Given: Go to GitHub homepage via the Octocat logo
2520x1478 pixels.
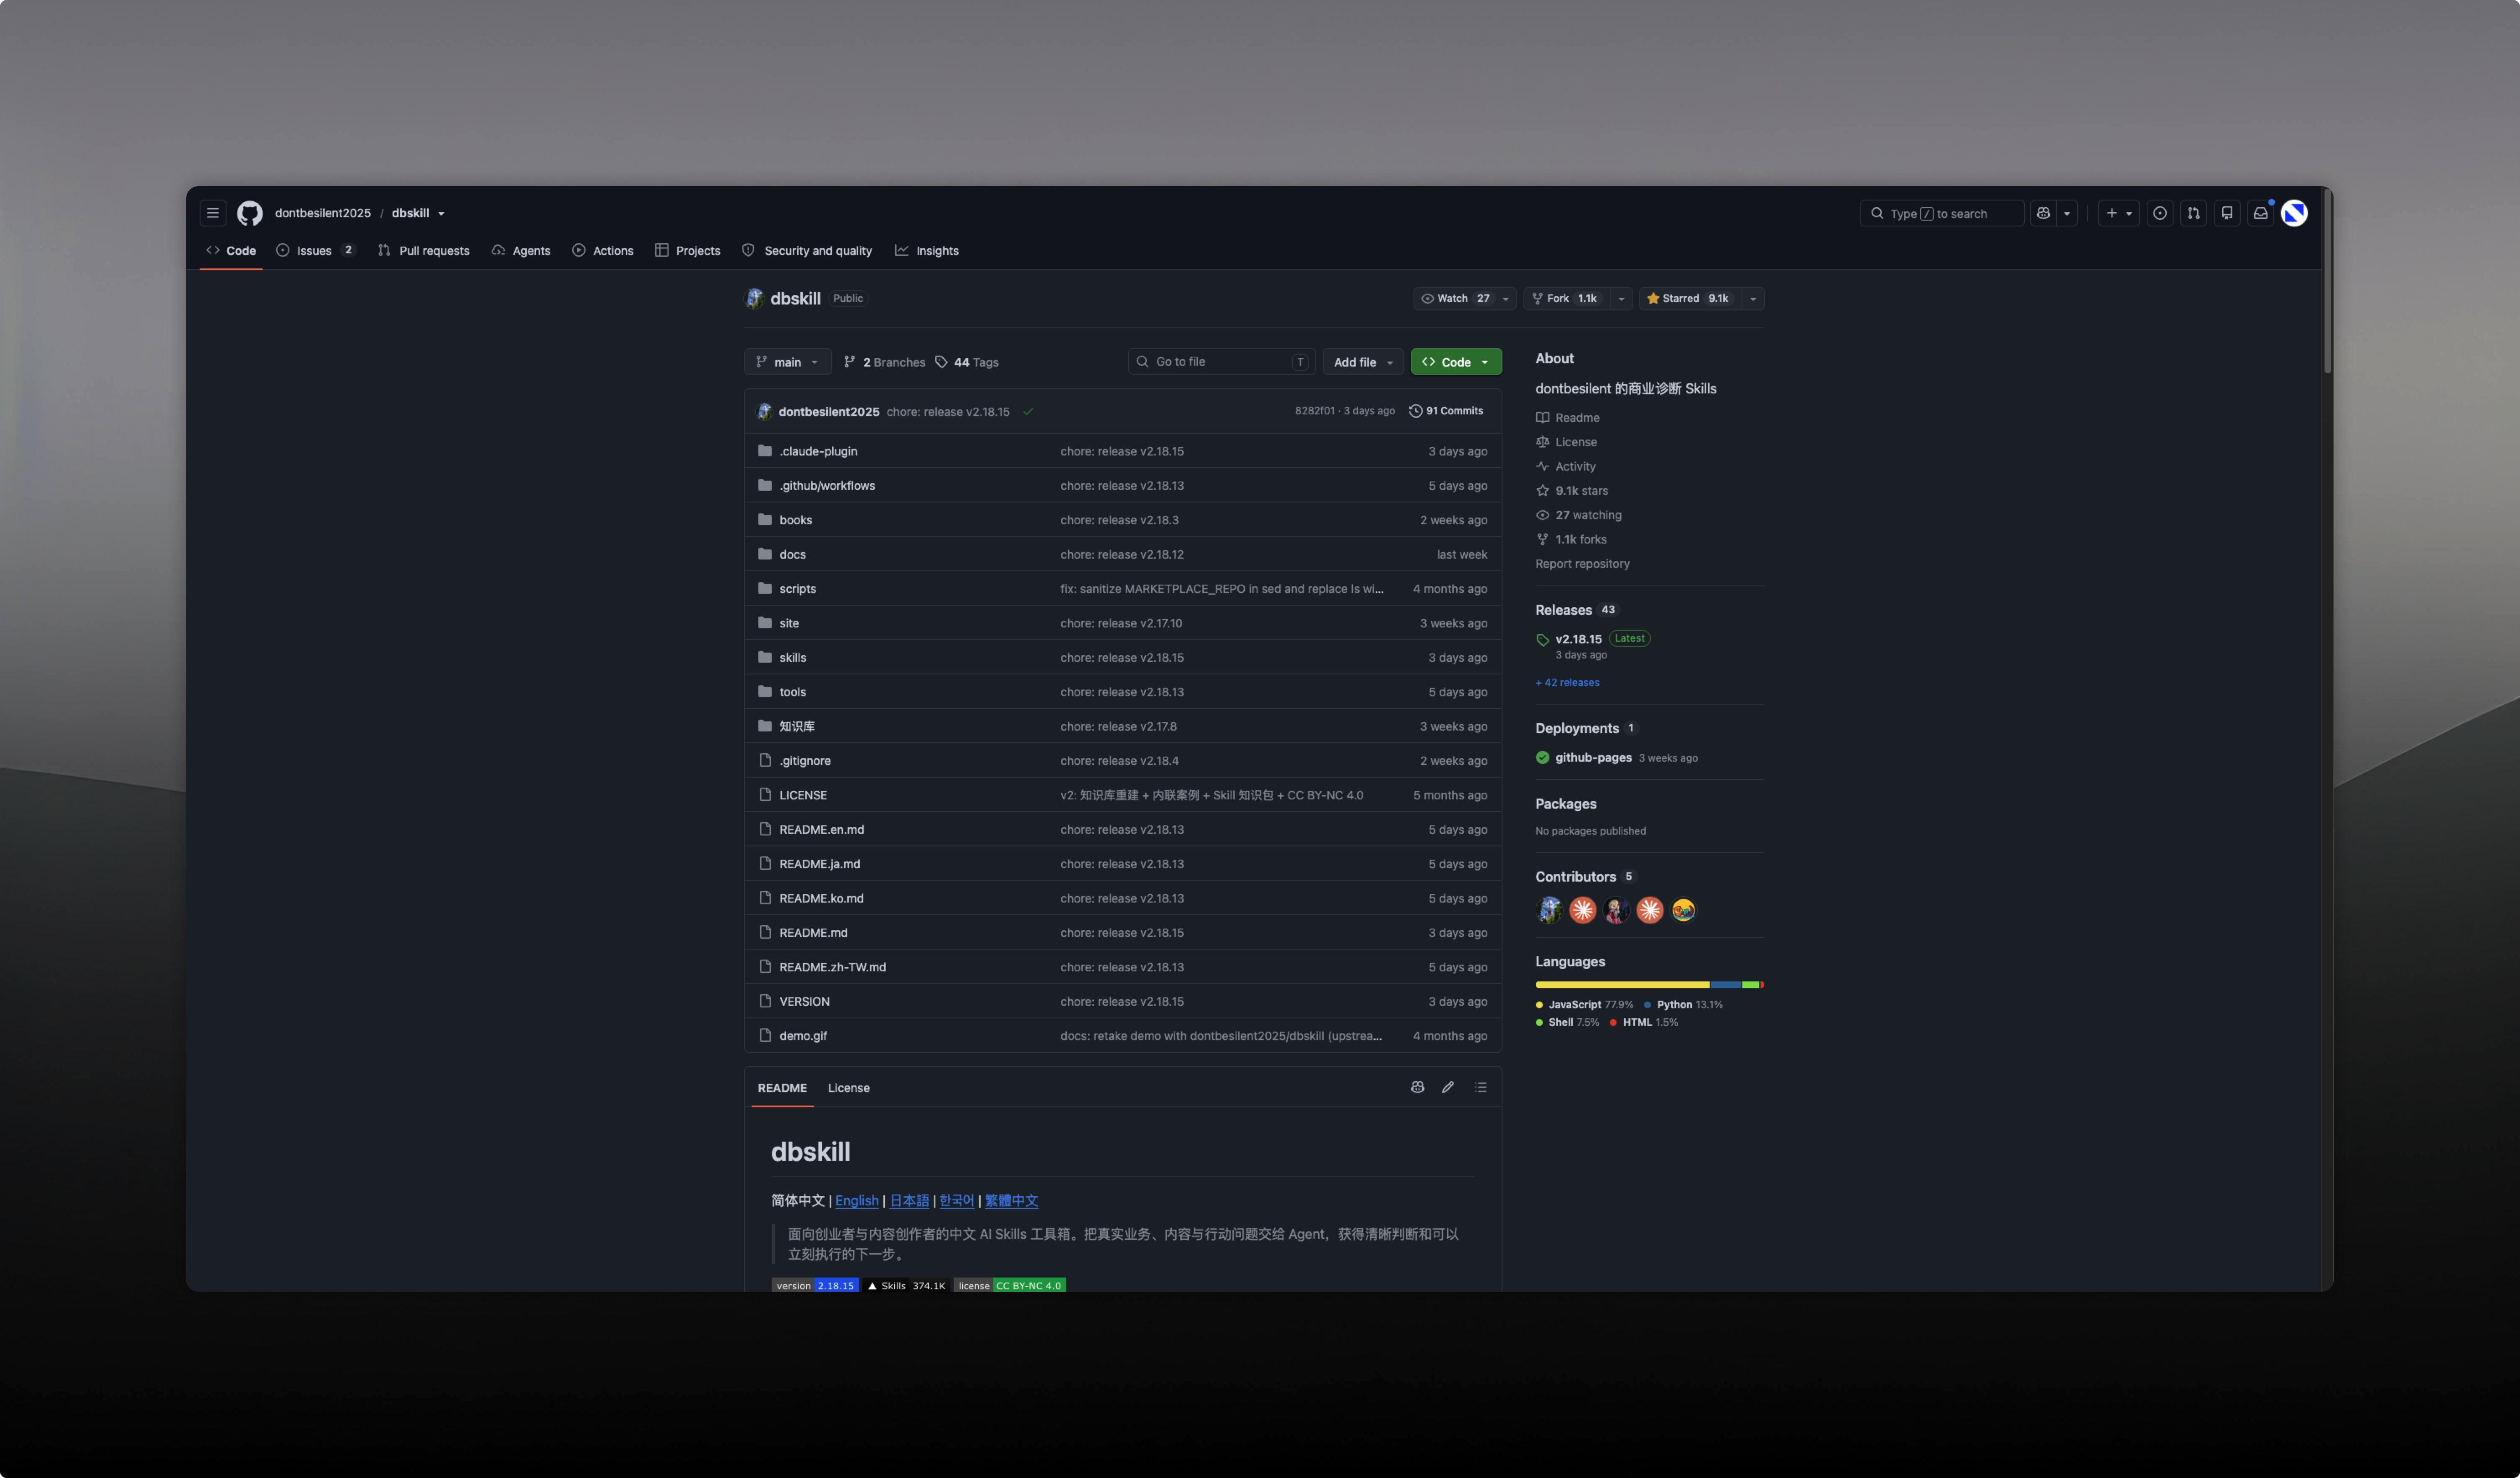Looking at the screenshot, I should click(x=250, y=213).
